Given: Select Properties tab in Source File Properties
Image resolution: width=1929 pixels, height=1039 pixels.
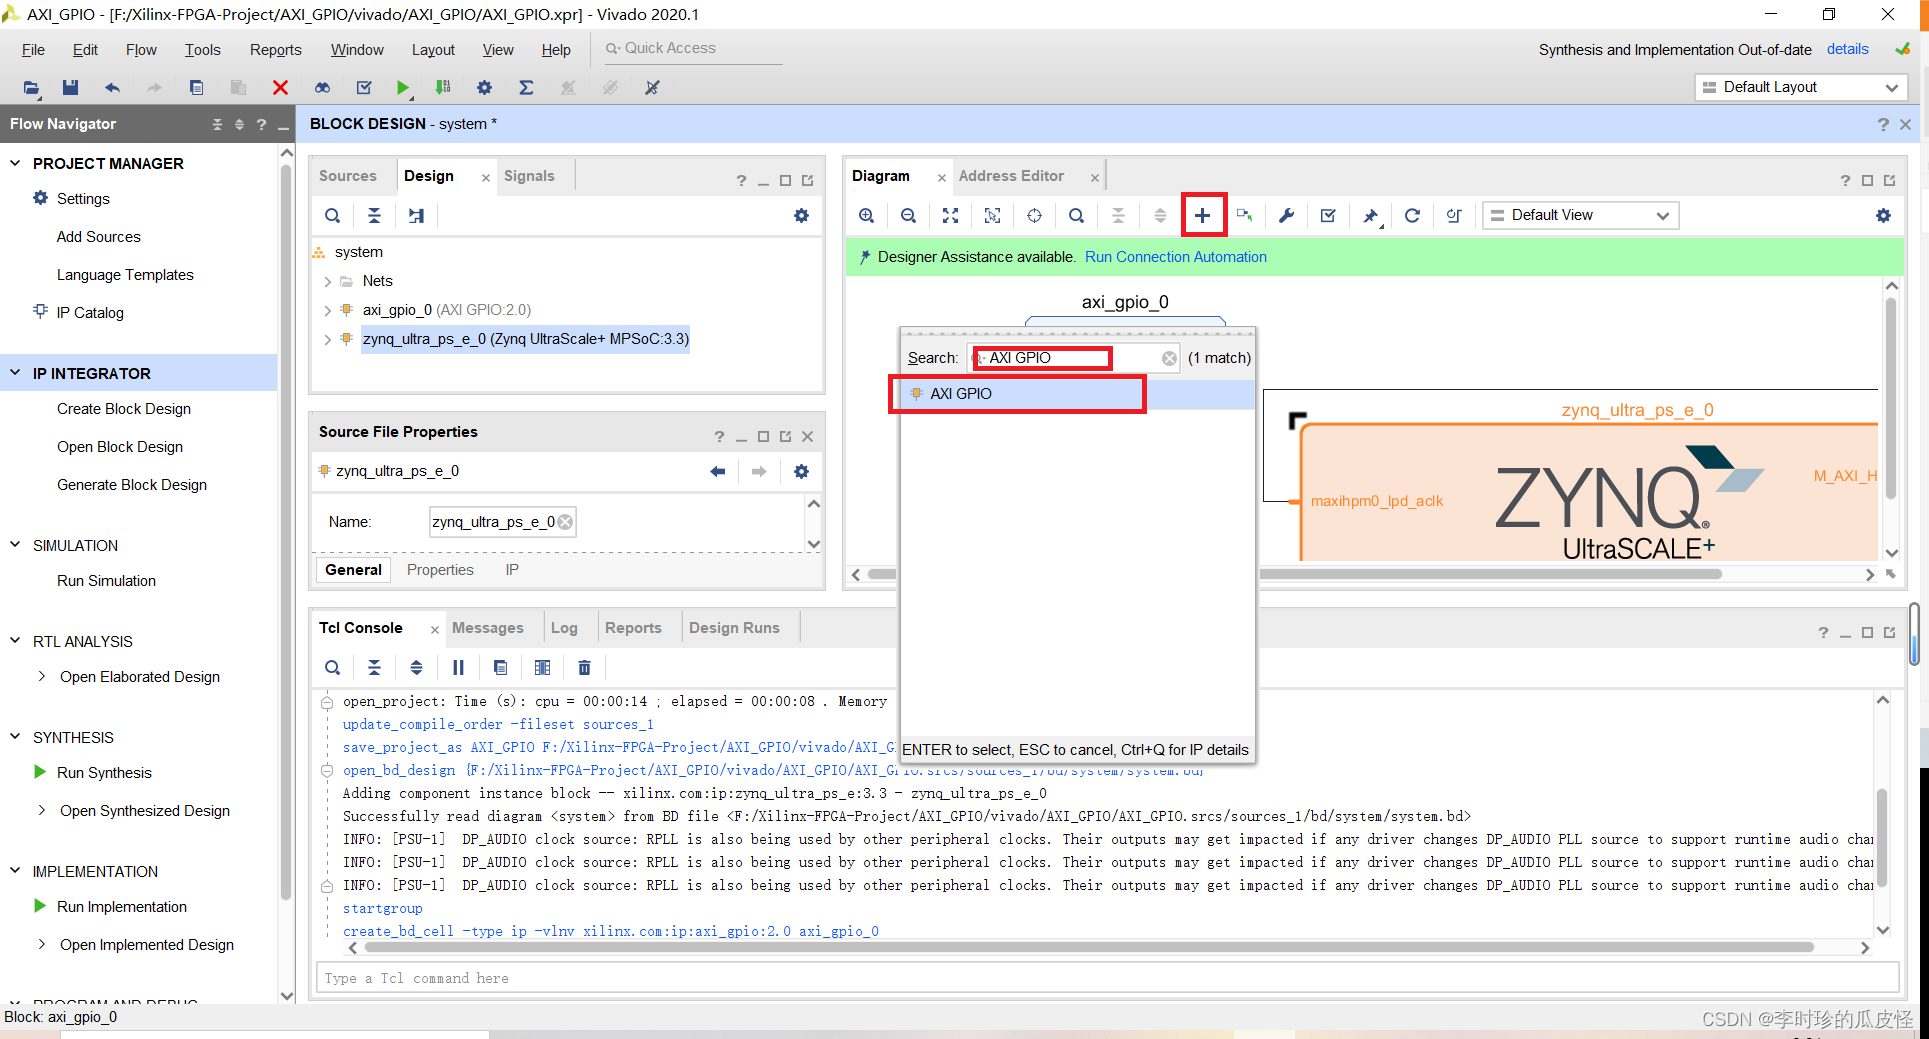Looking at the screenshot, I should 440,569.
